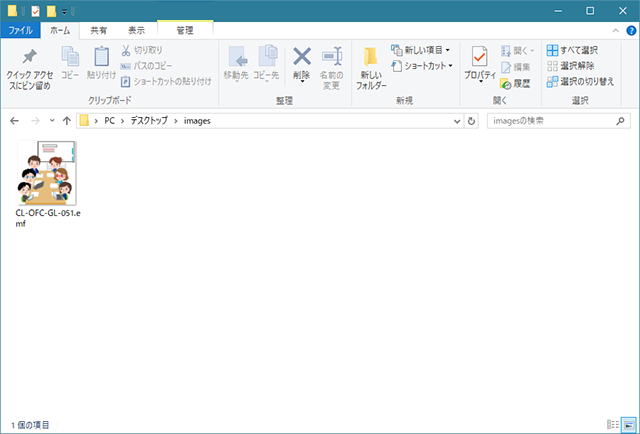The image size is (640, 434).
Task: Open recent locations dropdown arrow
Action: [x=52, y=121]
